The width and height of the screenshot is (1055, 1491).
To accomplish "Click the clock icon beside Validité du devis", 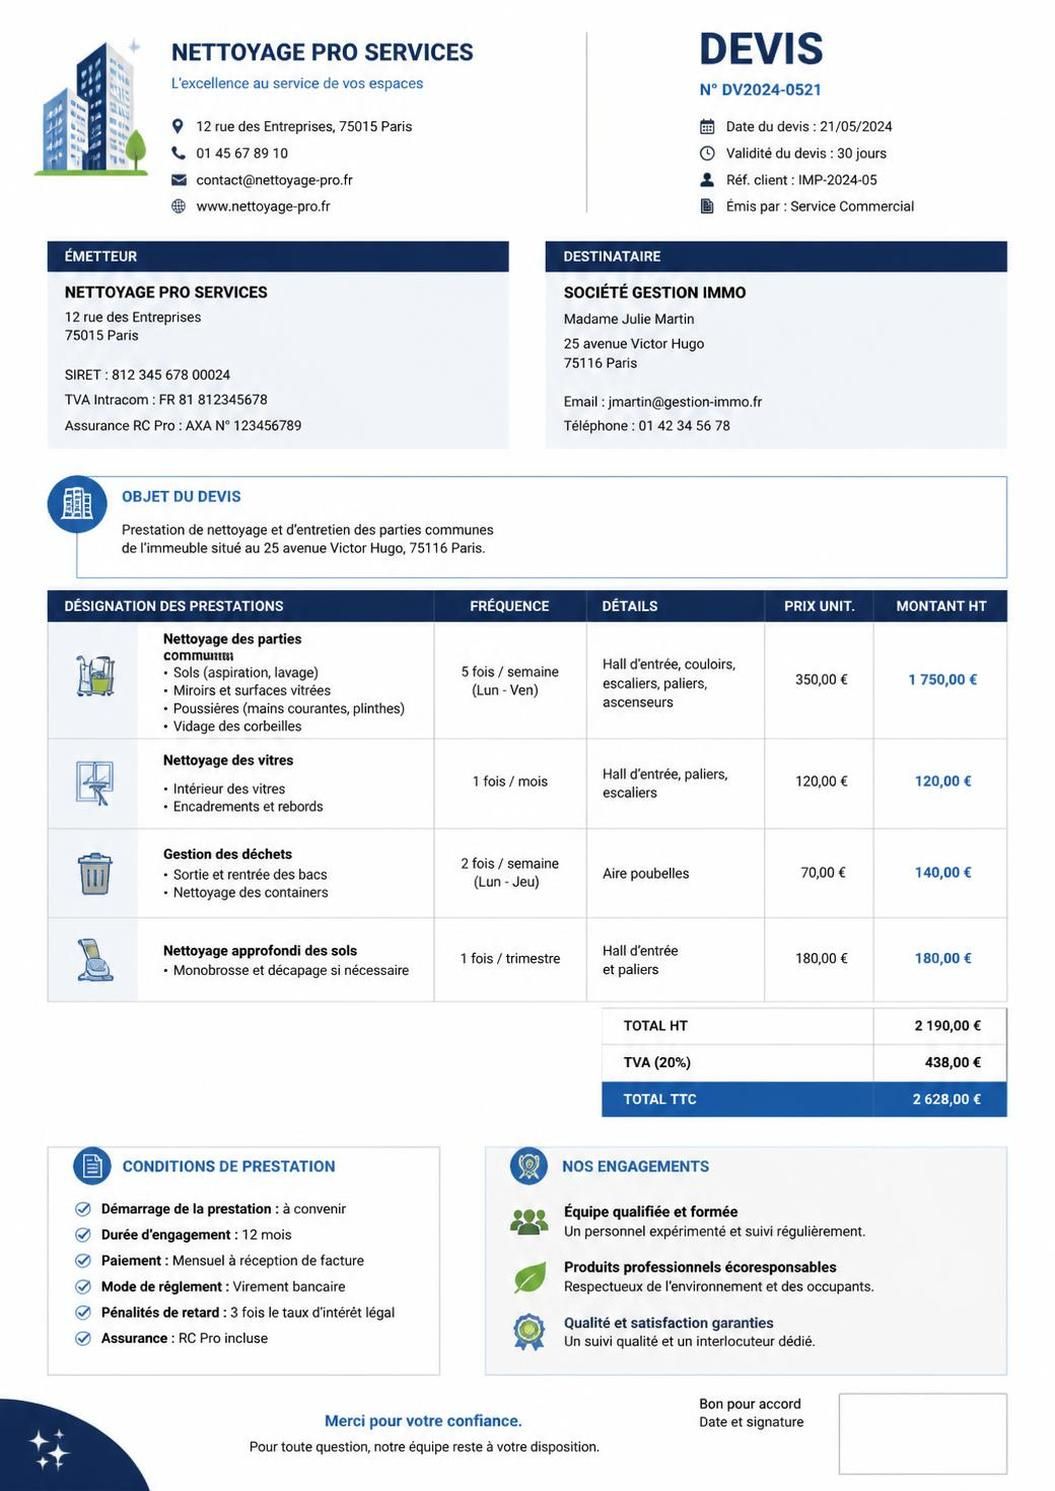I will (x=707, y=153).
